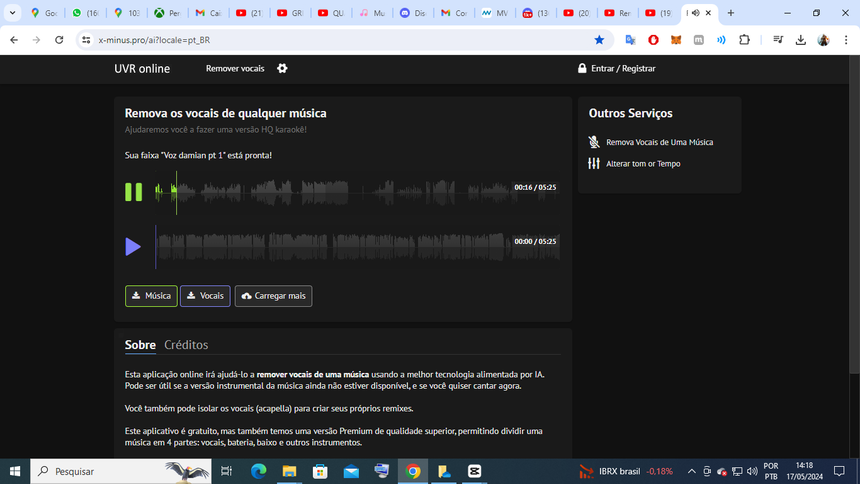This screenshot has height=484, width=860.
Task: Open Chrome downloads icon
Action: (801, 40)
